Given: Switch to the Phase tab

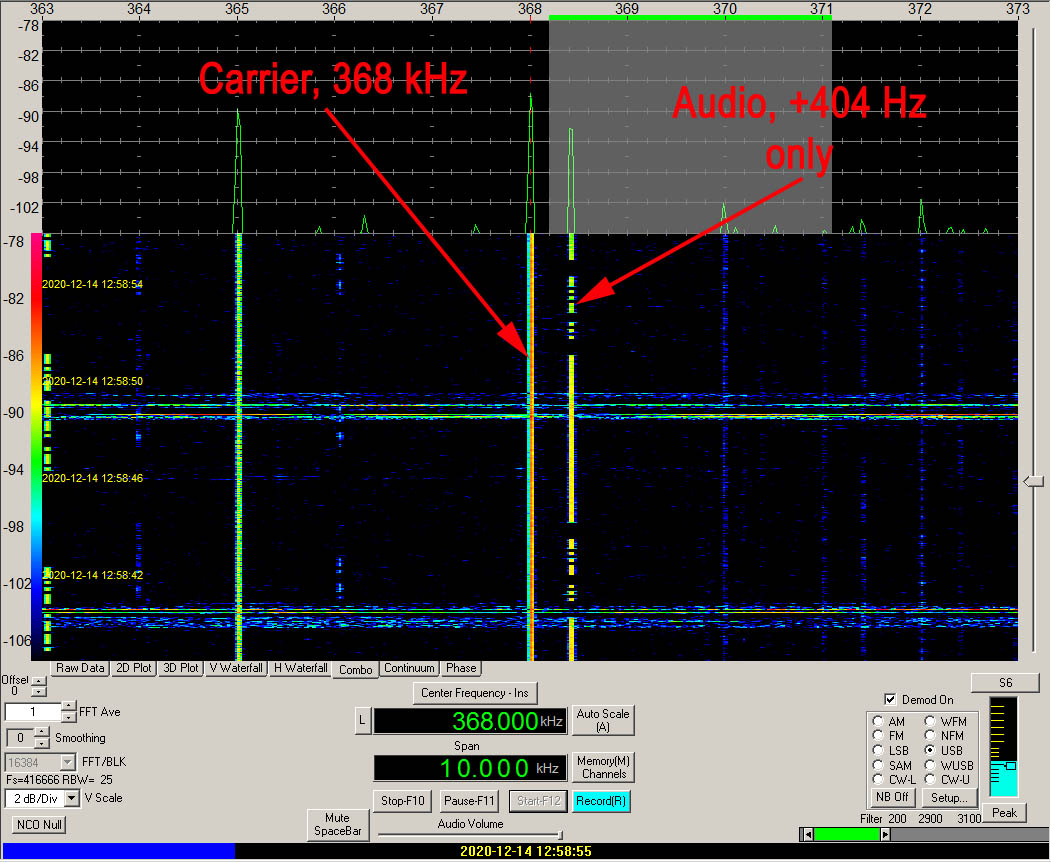Looking at the screenshot, I should coord(461,668).
